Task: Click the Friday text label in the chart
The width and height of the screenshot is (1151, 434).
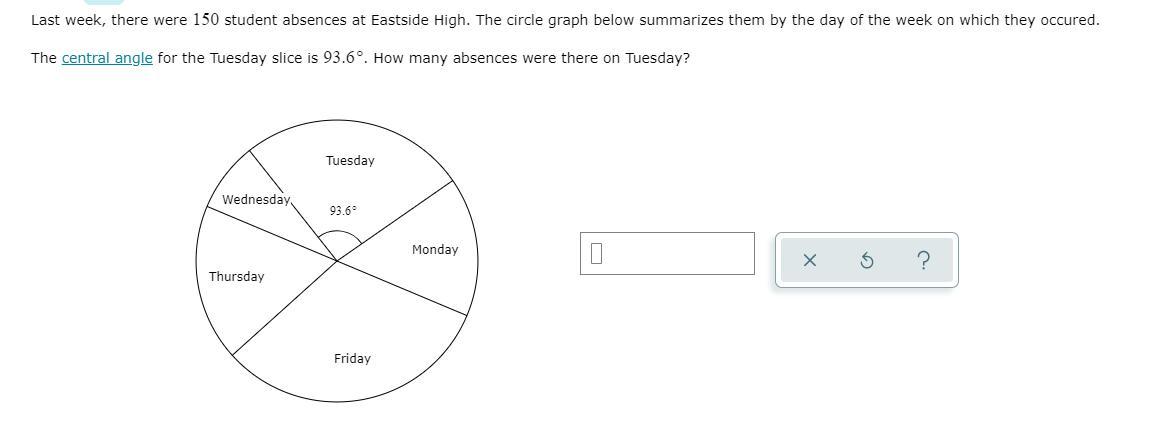Action: (x=352, y=358)
